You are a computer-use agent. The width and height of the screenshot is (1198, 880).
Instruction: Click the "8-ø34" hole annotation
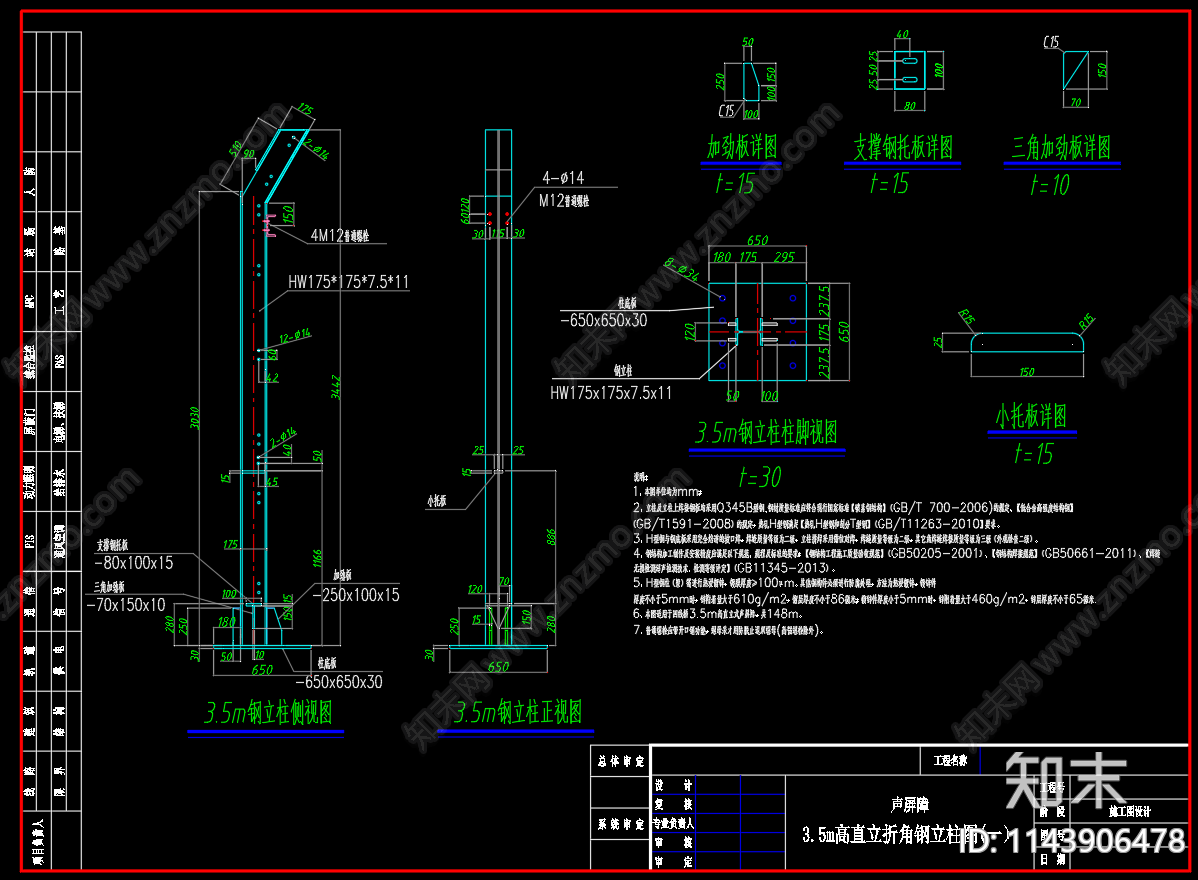681,270
